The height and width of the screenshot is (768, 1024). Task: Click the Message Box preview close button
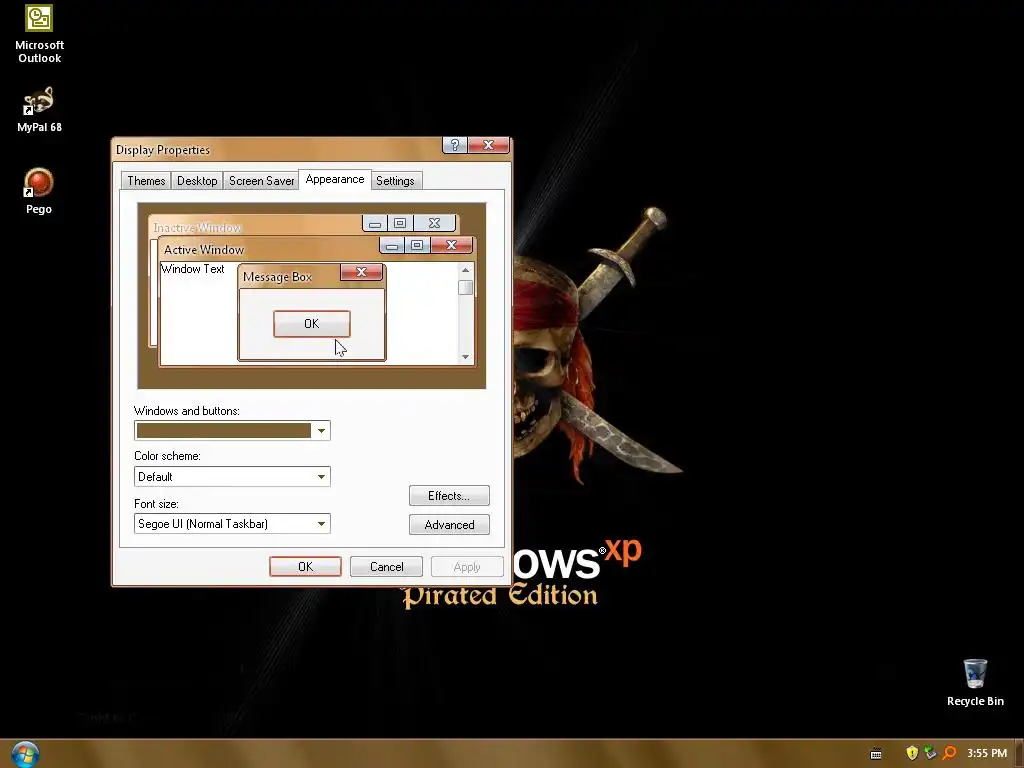coord(361,272)
